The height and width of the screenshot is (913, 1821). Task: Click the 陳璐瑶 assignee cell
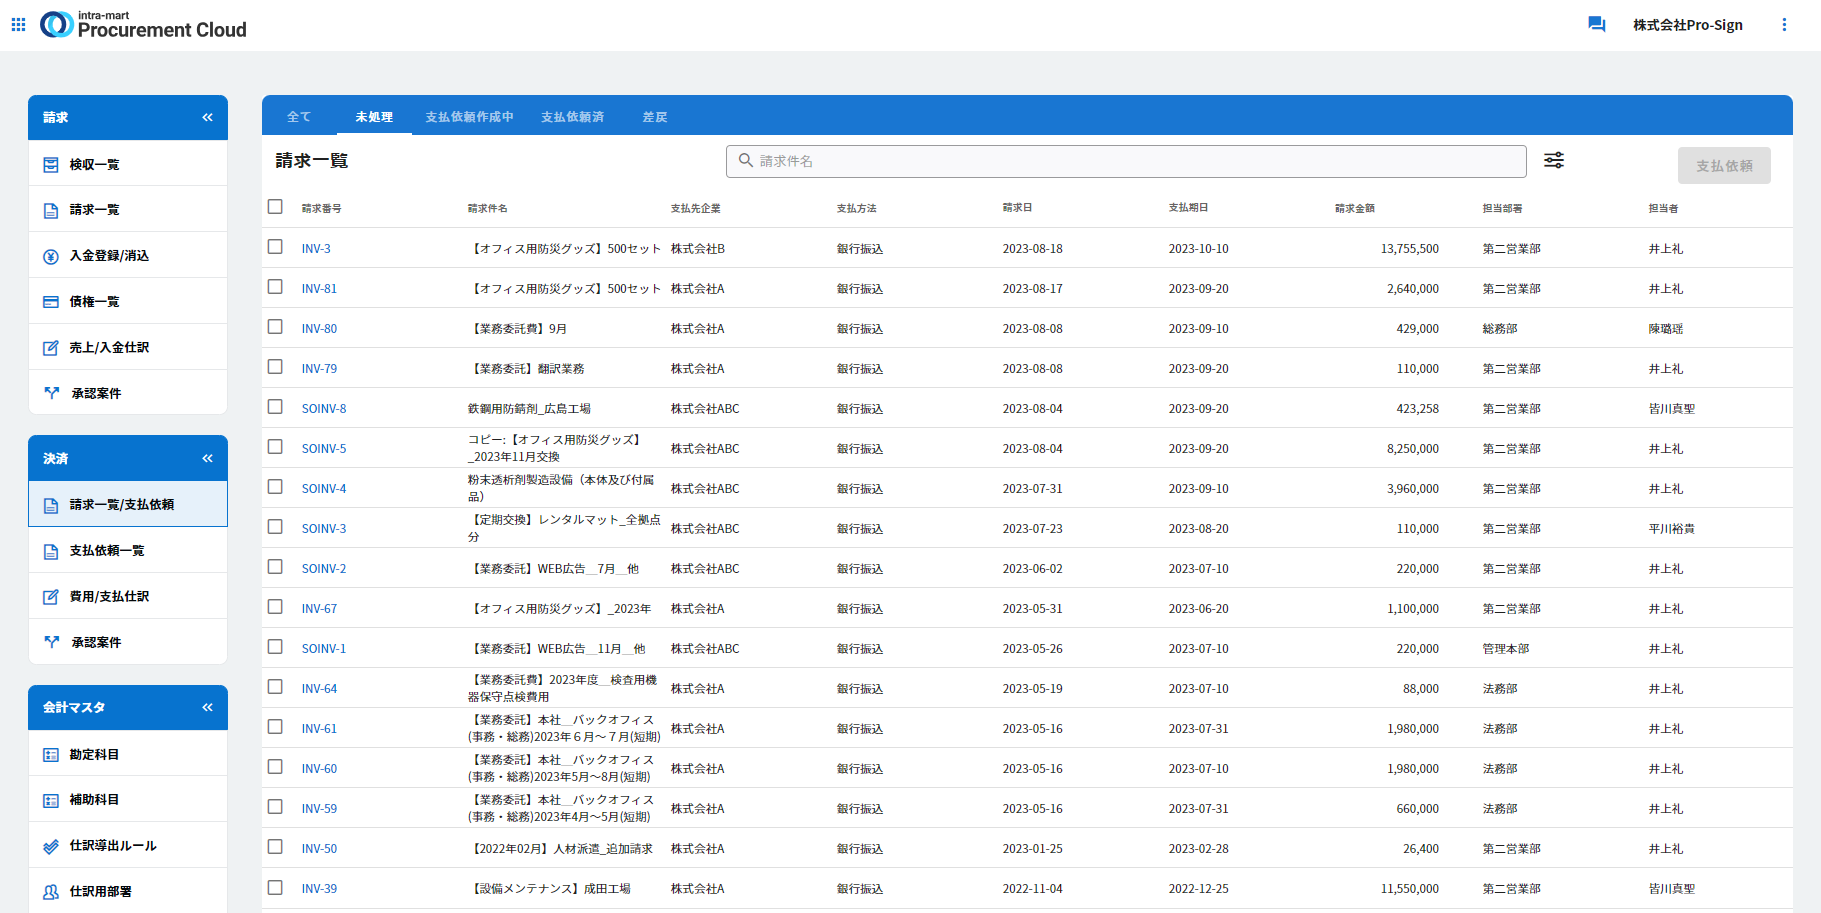pyautogui.click(x=1666, y=329)
